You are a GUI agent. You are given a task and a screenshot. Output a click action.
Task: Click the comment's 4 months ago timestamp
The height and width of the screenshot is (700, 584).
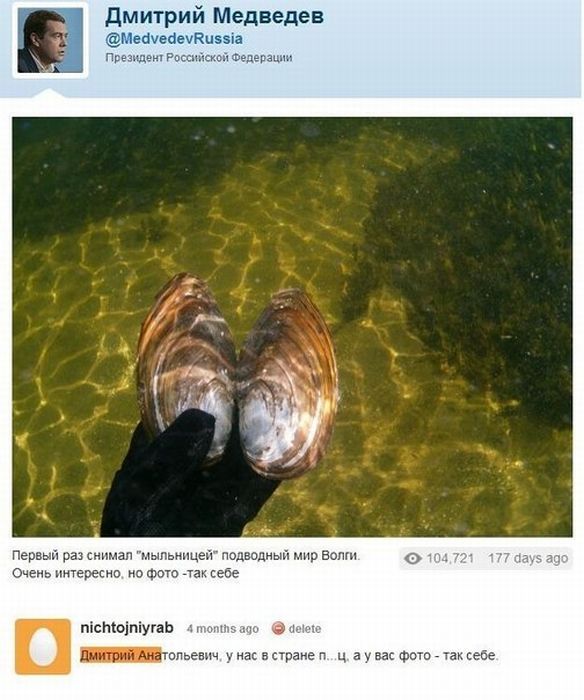223,629
